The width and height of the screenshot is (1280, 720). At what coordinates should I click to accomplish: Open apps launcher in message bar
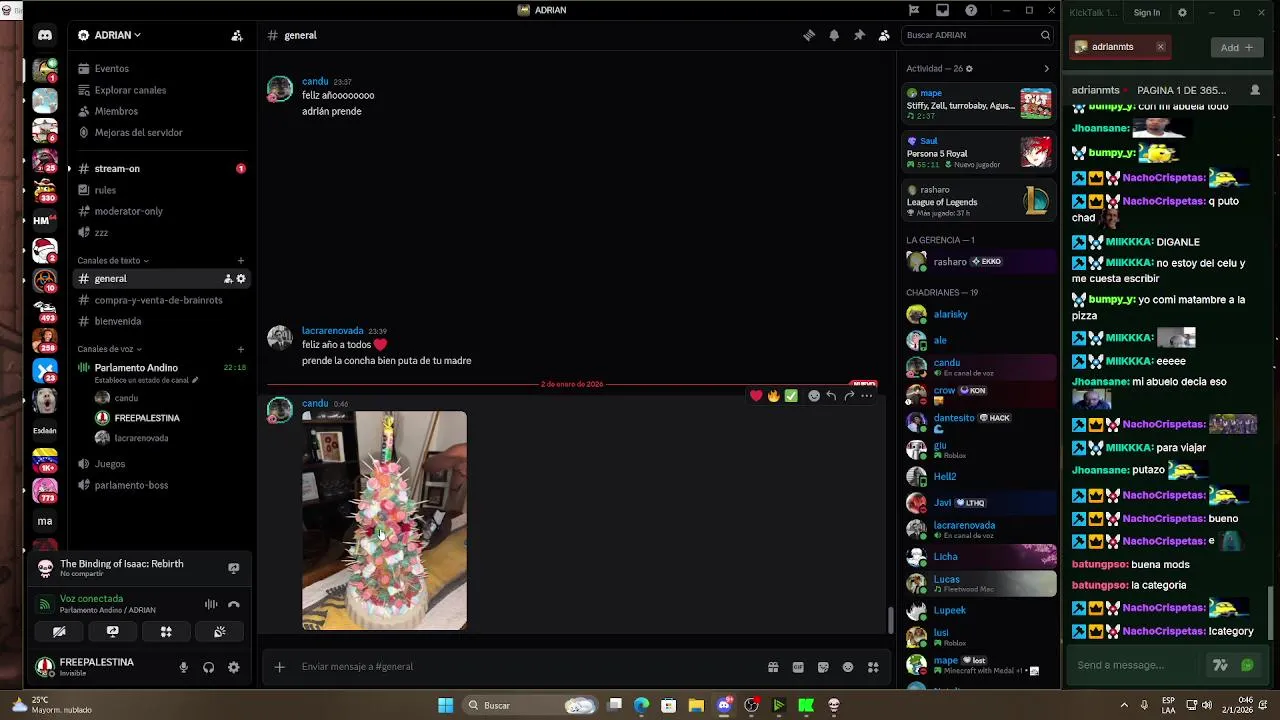point(873,667)
